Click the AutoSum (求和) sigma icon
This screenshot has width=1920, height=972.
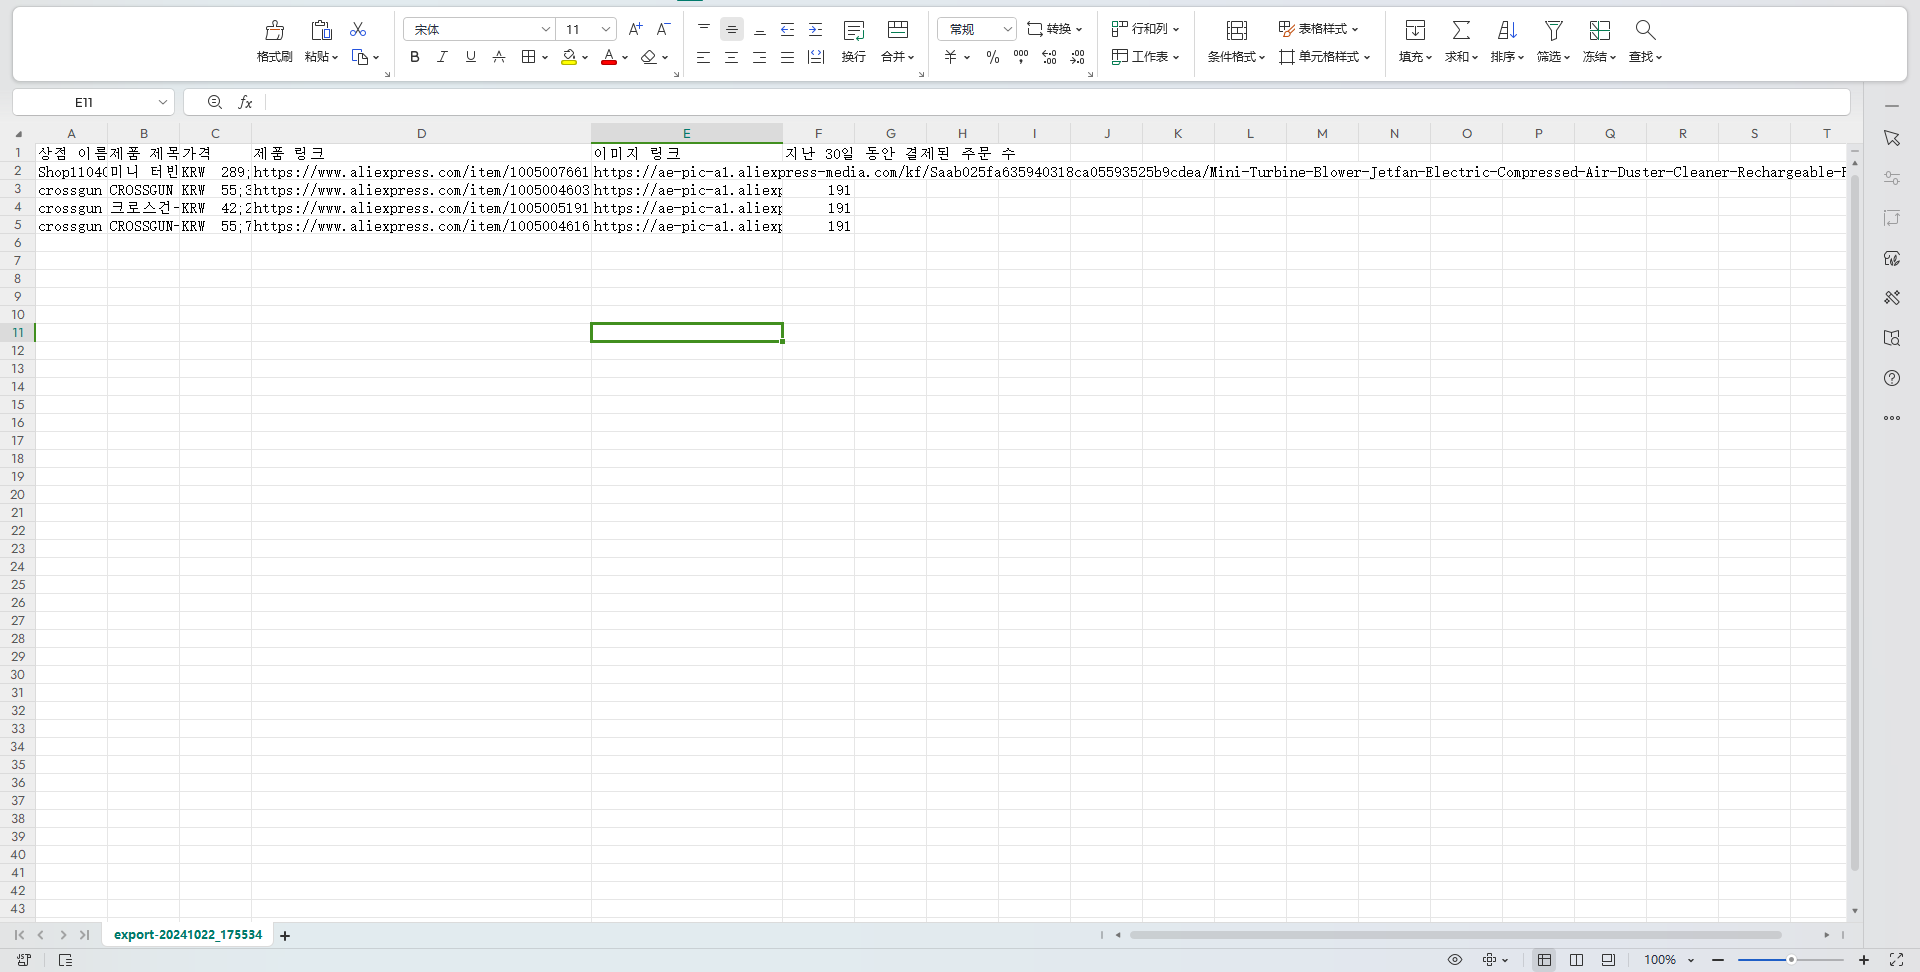(1461, 30)
